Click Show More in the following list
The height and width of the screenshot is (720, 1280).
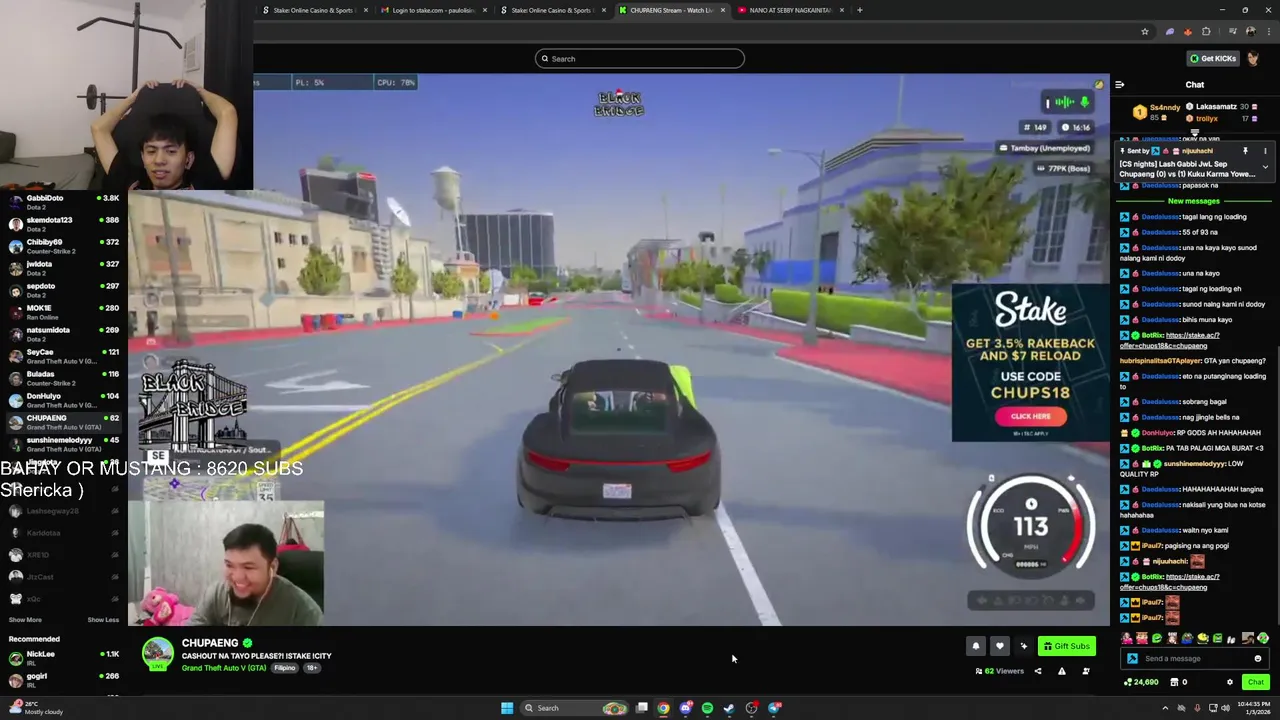click(24, 619)
